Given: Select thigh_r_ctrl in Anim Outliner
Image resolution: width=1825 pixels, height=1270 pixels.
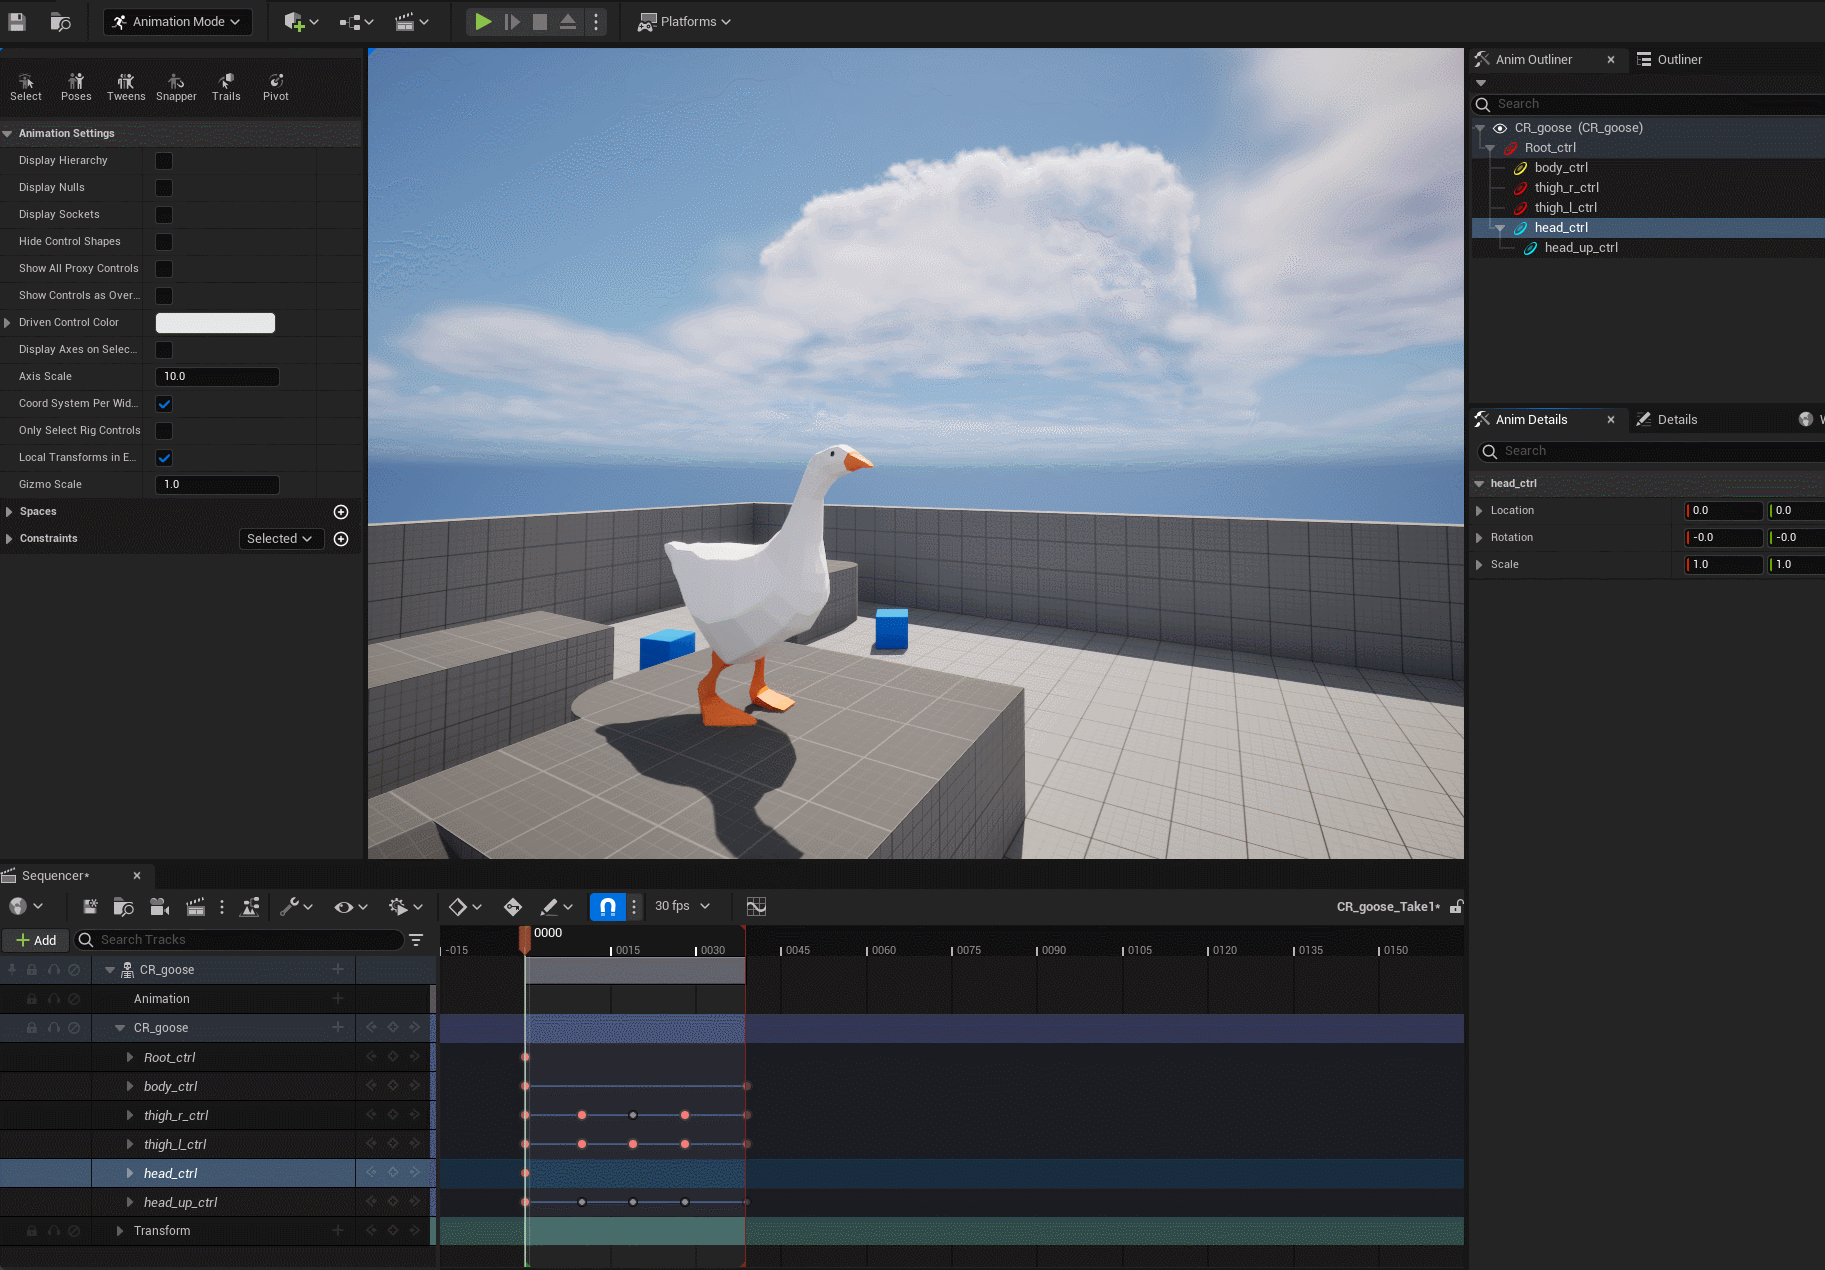Looking at the screenshot, I should pyautogui.click(x=1566, y=188).
